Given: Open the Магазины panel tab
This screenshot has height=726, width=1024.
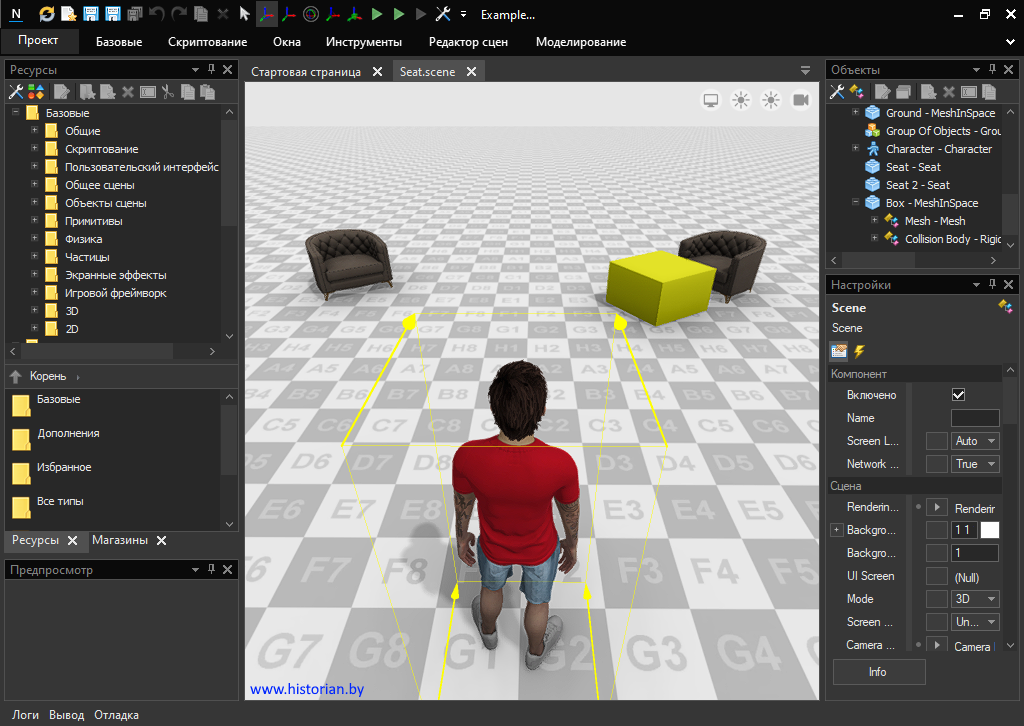Looking at the screenshot, I should (x=119, y=540).
